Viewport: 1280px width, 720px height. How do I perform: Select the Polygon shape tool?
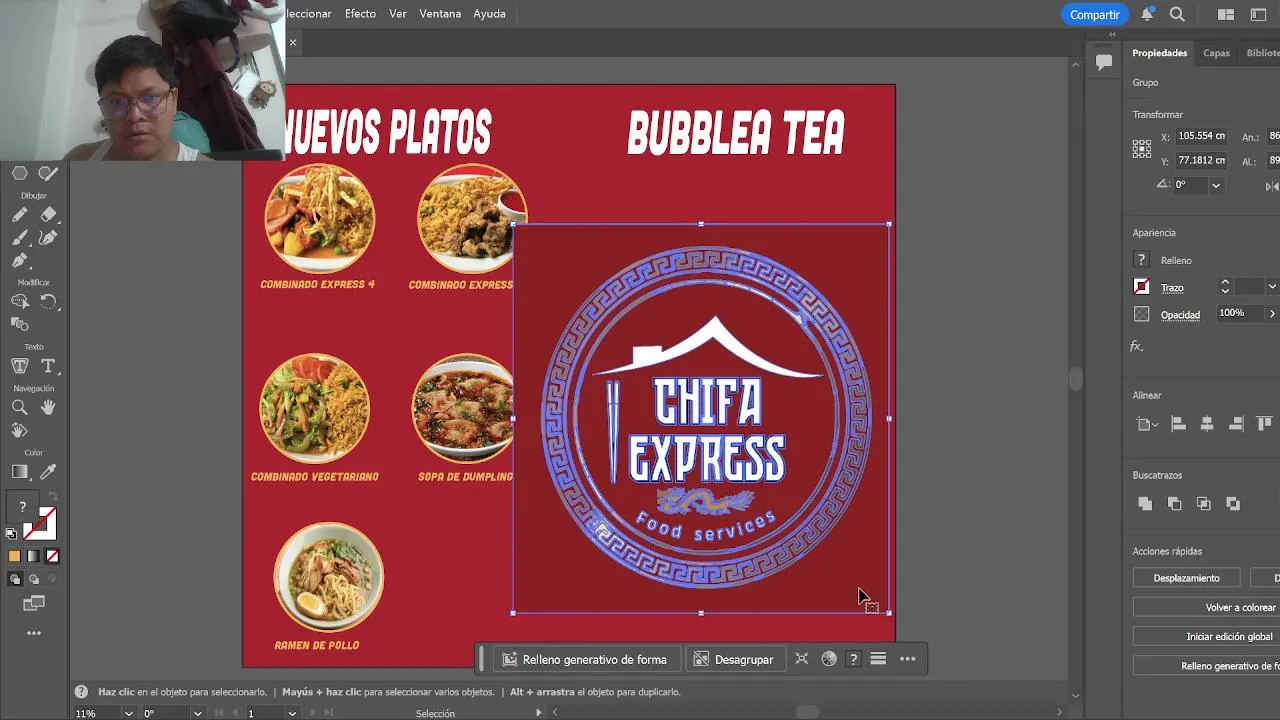[19, 173]
